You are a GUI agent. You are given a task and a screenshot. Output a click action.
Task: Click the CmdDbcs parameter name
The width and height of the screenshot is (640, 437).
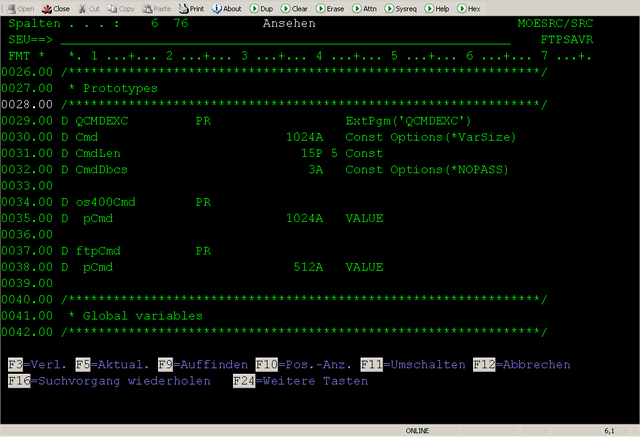tap(102, 170)
